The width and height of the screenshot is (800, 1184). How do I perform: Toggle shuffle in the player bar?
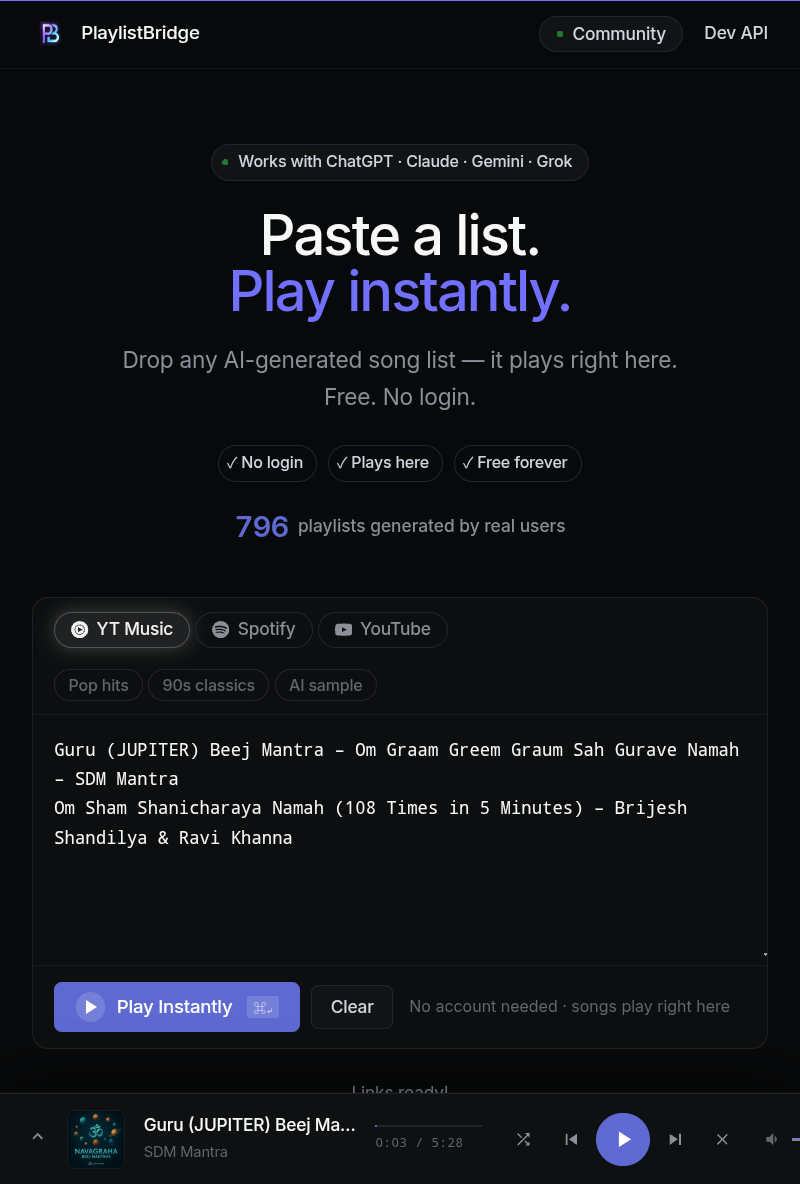click(523, 1139)
